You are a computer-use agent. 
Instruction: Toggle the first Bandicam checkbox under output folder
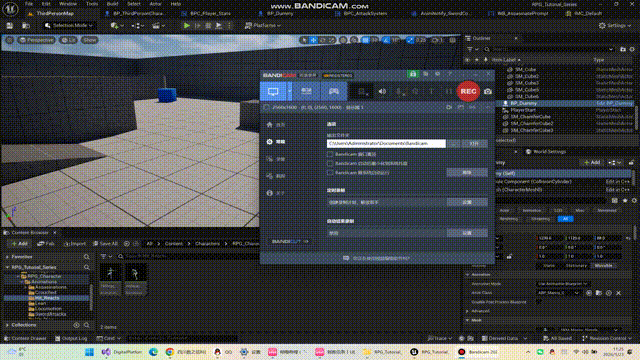(x=330, y=154)
